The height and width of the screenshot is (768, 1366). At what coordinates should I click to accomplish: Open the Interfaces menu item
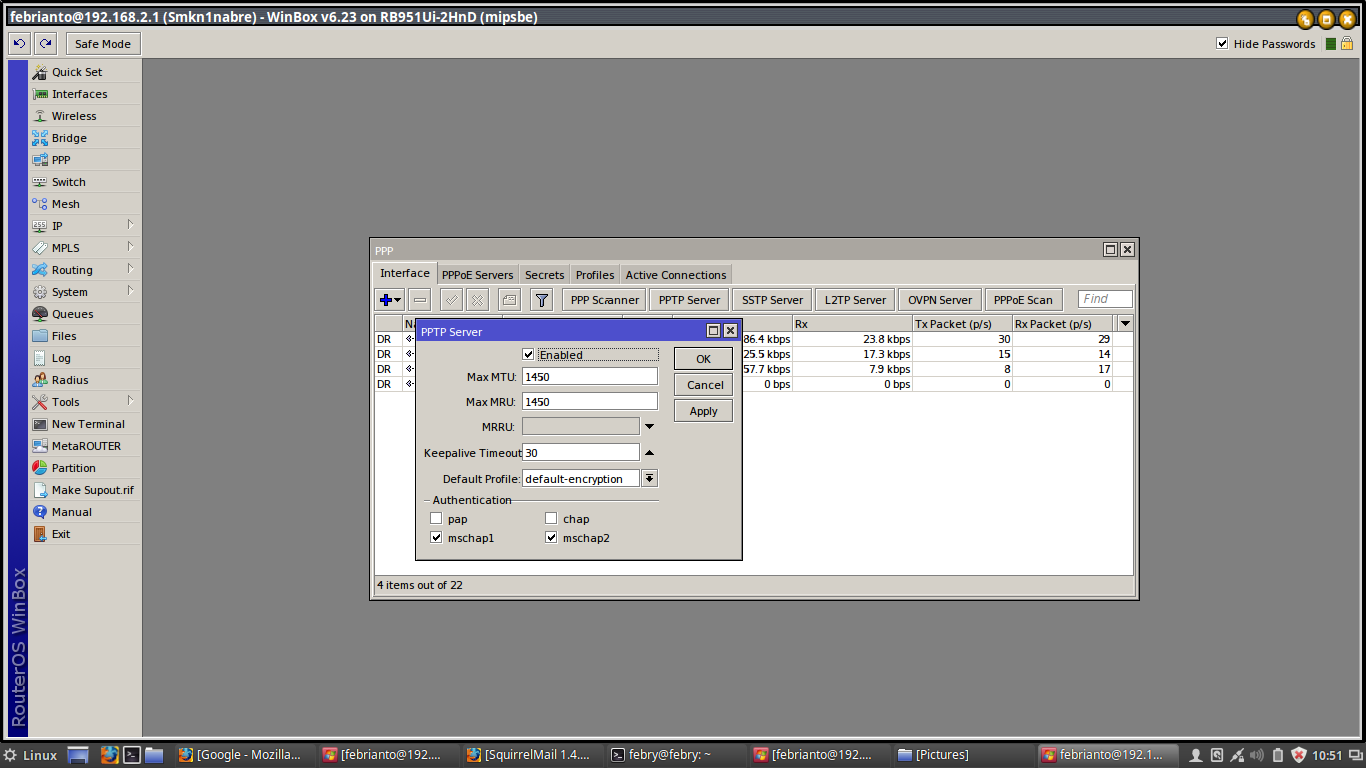tap(84, 94)
